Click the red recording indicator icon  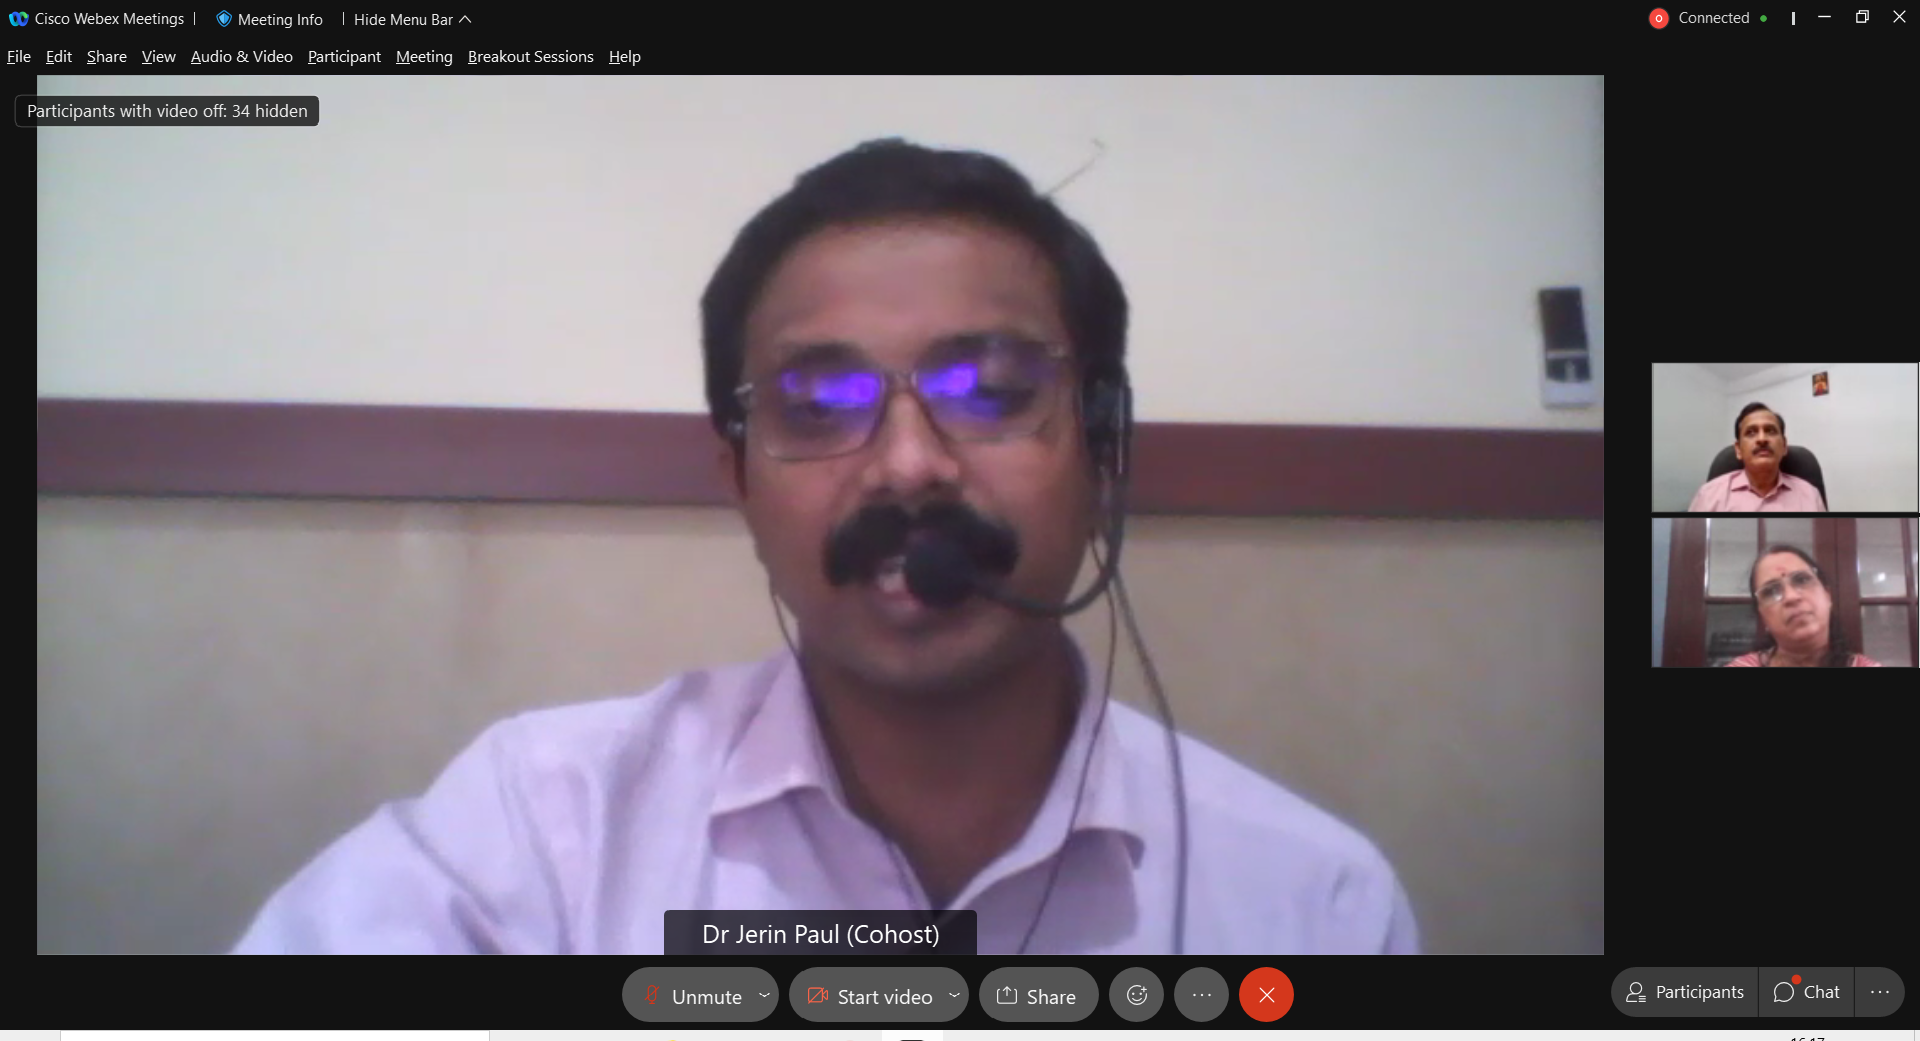coord(1658,19)
